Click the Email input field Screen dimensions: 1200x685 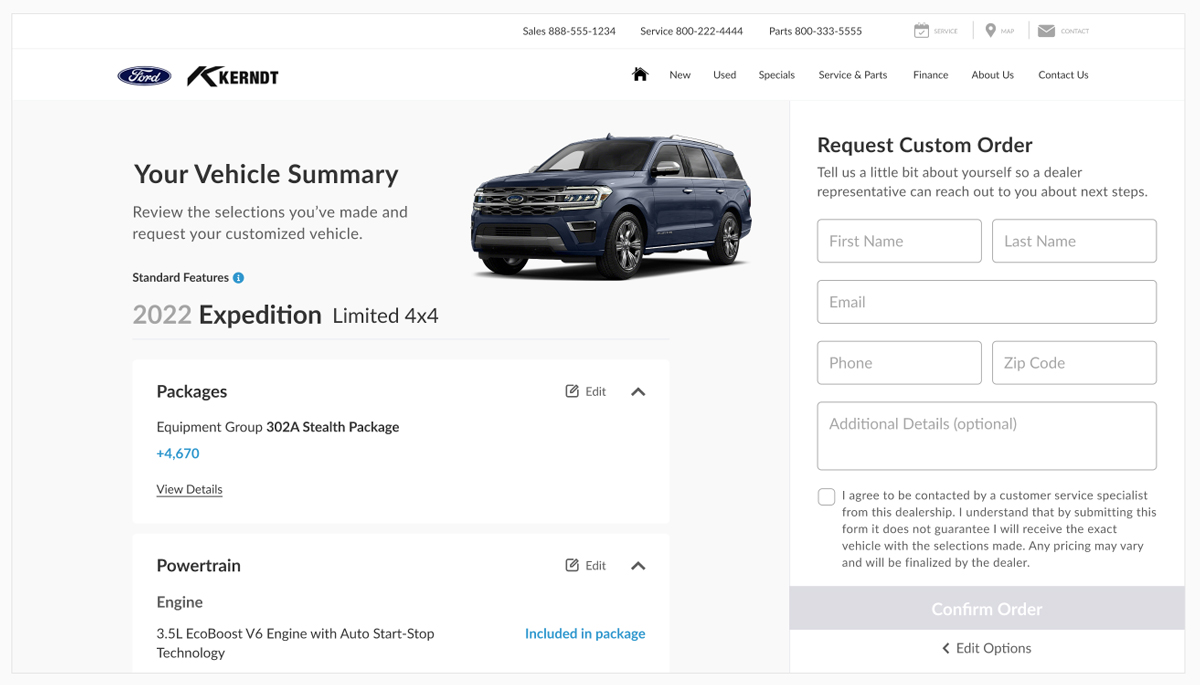click(987, 302)
